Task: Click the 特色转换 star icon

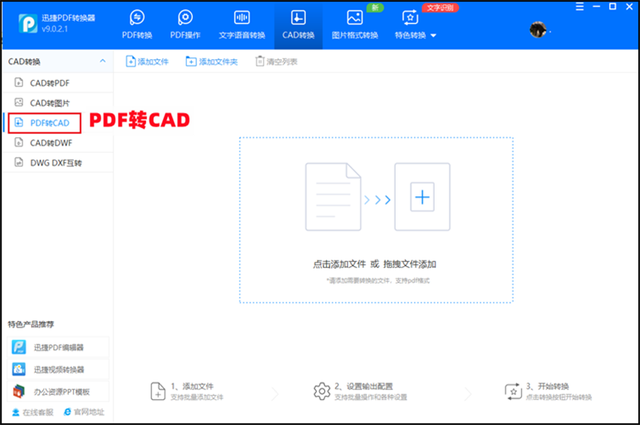Action: click(410, 18)
